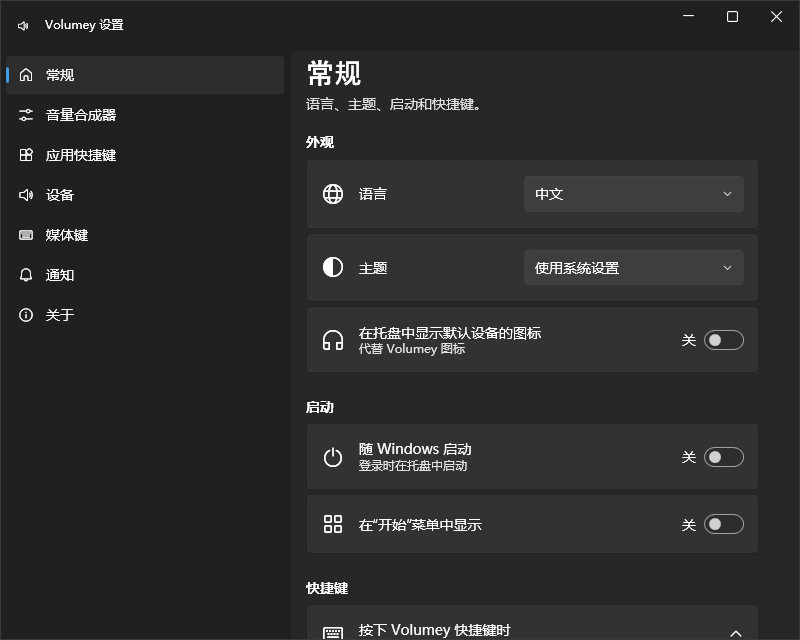Click the info icon beside 关于
The width and height of the screenshot is (800, 640).
[x=26, y=315]
